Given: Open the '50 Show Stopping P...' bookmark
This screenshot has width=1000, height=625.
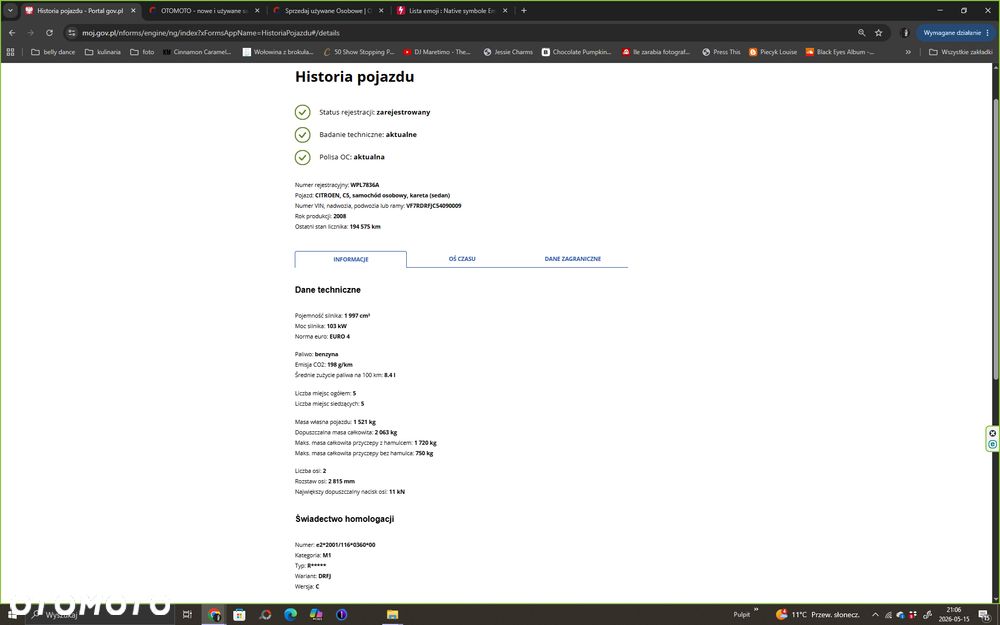Looking at the screenshot, I should click(x=359, y=52).
